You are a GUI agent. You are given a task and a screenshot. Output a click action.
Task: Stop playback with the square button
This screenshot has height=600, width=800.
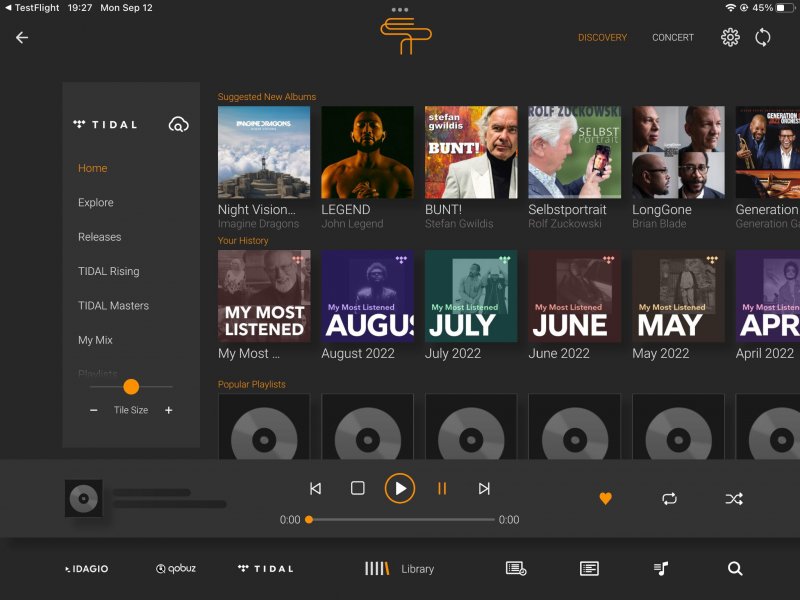(358, 488)
